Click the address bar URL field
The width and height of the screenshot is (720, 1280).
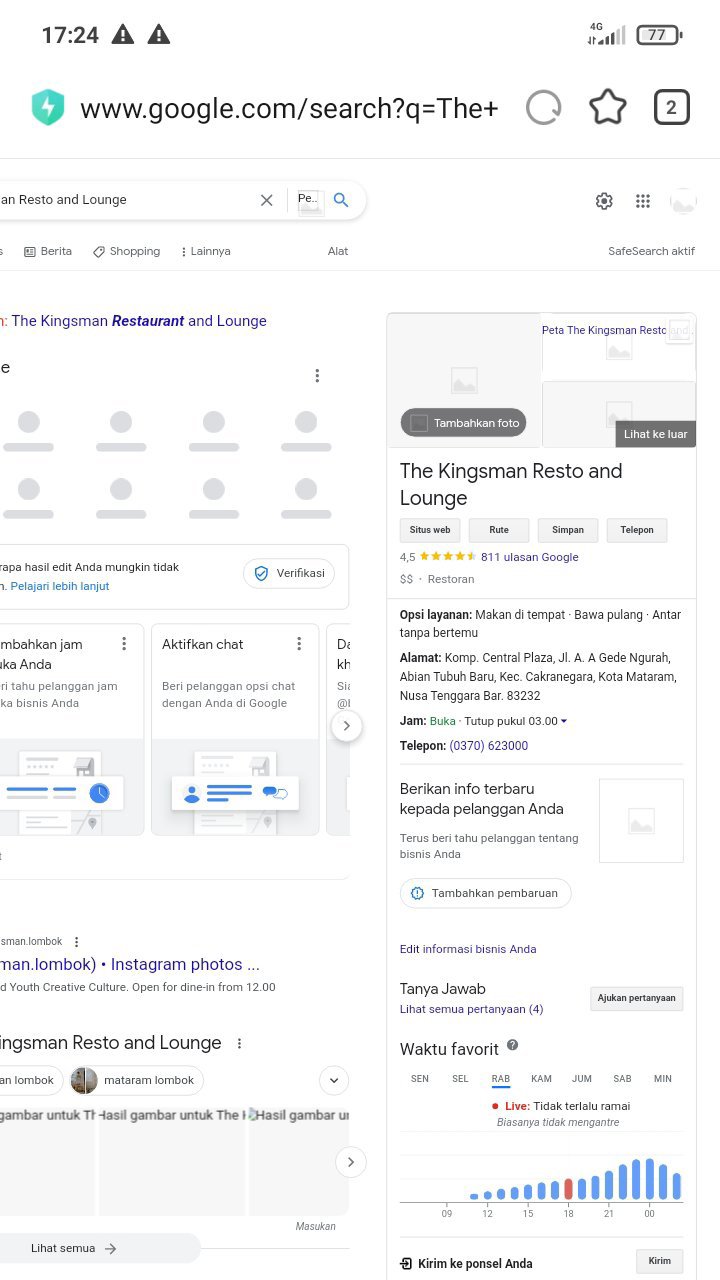pyautogui.click(x=288, y=108)
